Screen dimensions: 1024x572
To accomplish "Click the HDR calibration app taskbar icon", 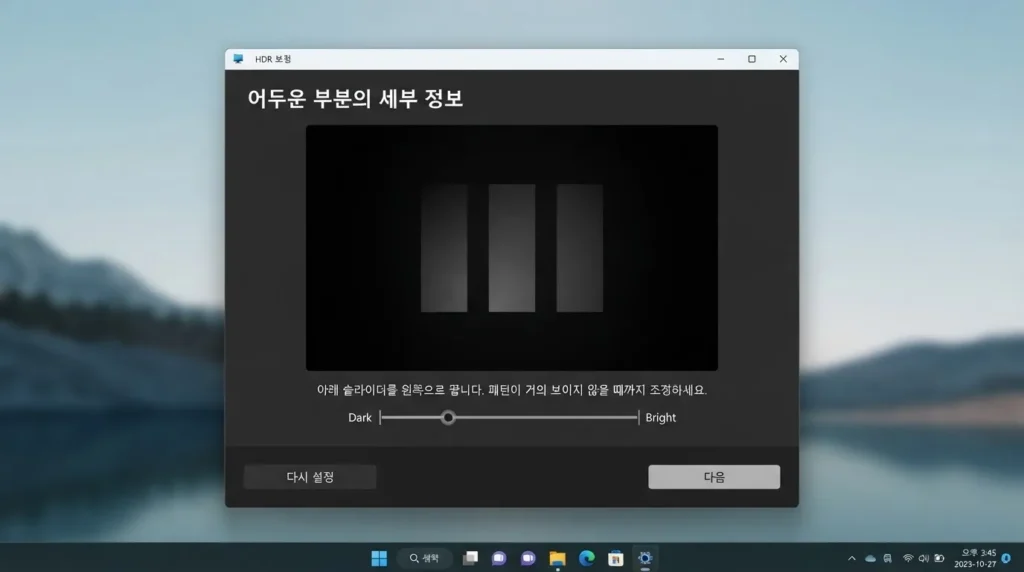I will click(x=645, y=558).
